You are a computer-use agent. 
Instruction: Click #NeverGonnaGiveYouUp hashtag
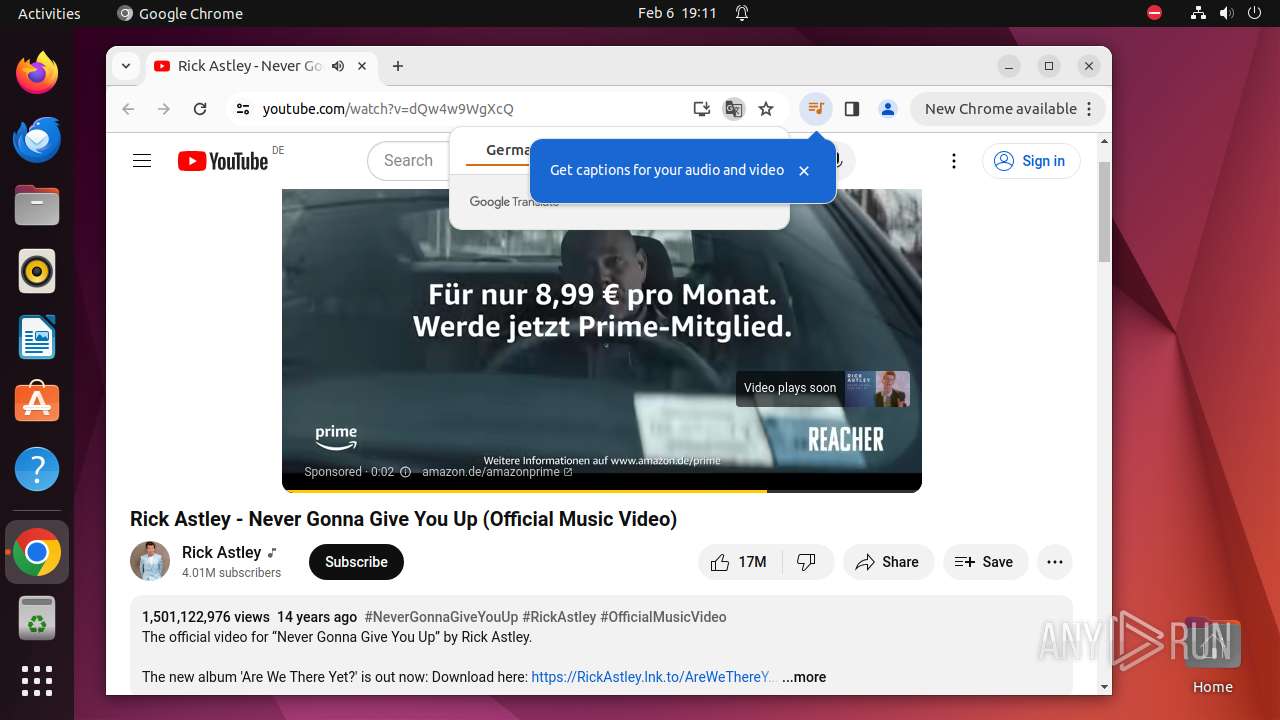(x=441, y=617)
